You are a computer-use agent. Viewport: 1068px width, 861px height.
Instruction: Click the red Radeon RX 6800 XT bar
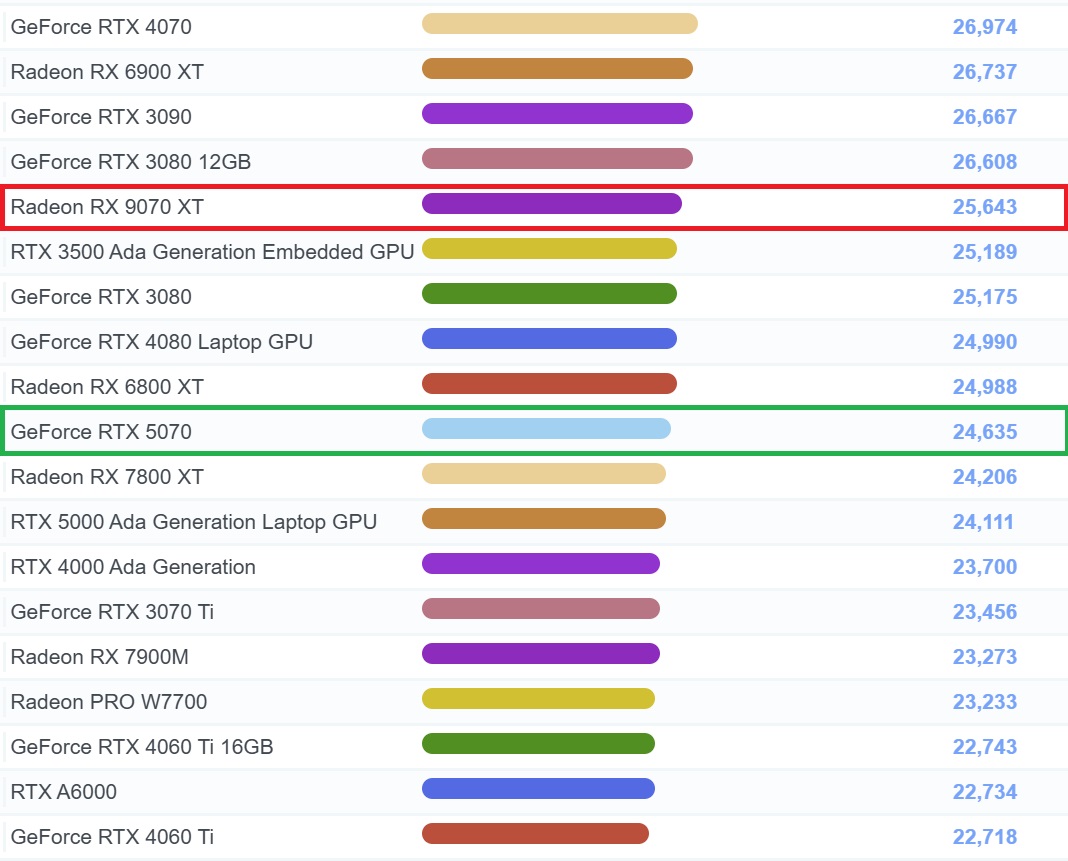pos(549,383)
